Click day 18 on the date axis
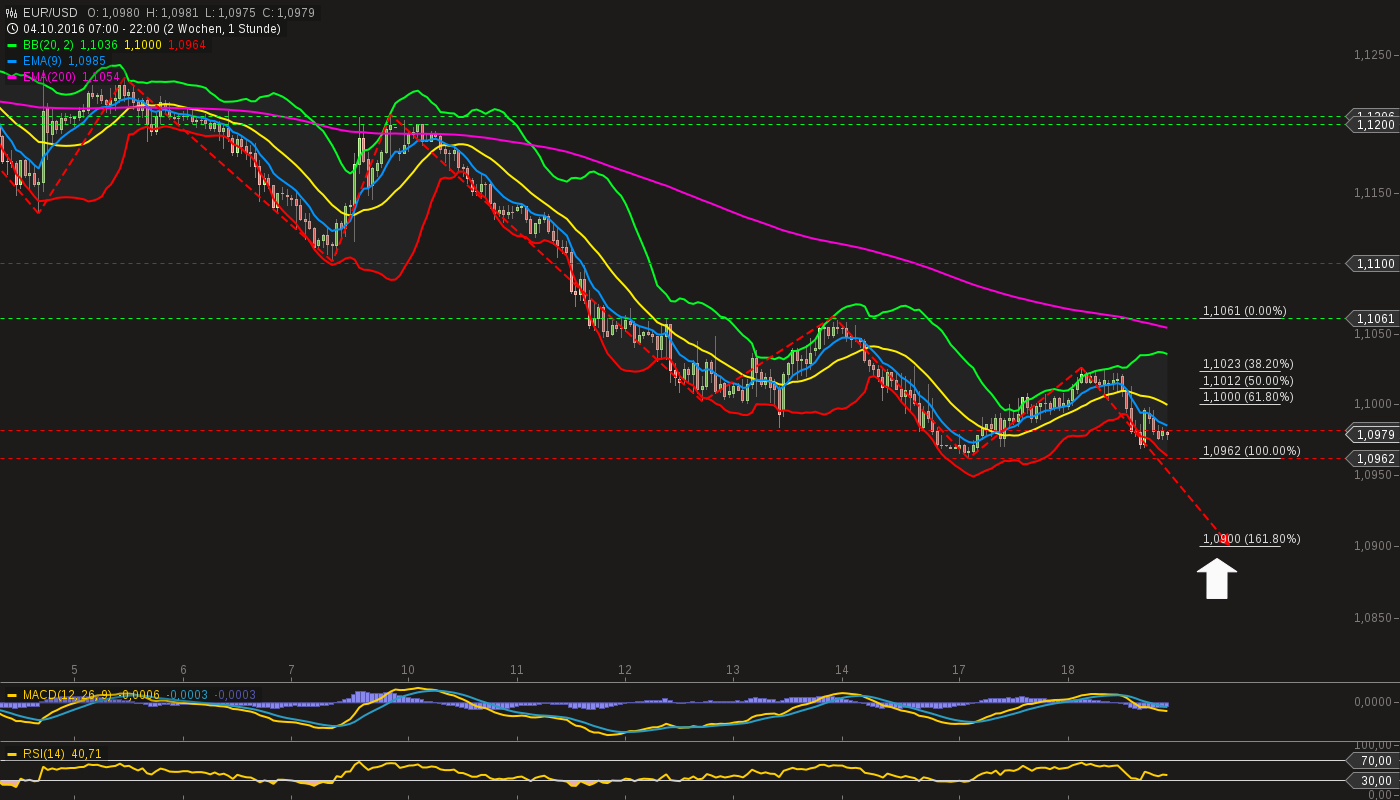The width and height of the screenshot is (1400, 800). tap(1068, 670)
